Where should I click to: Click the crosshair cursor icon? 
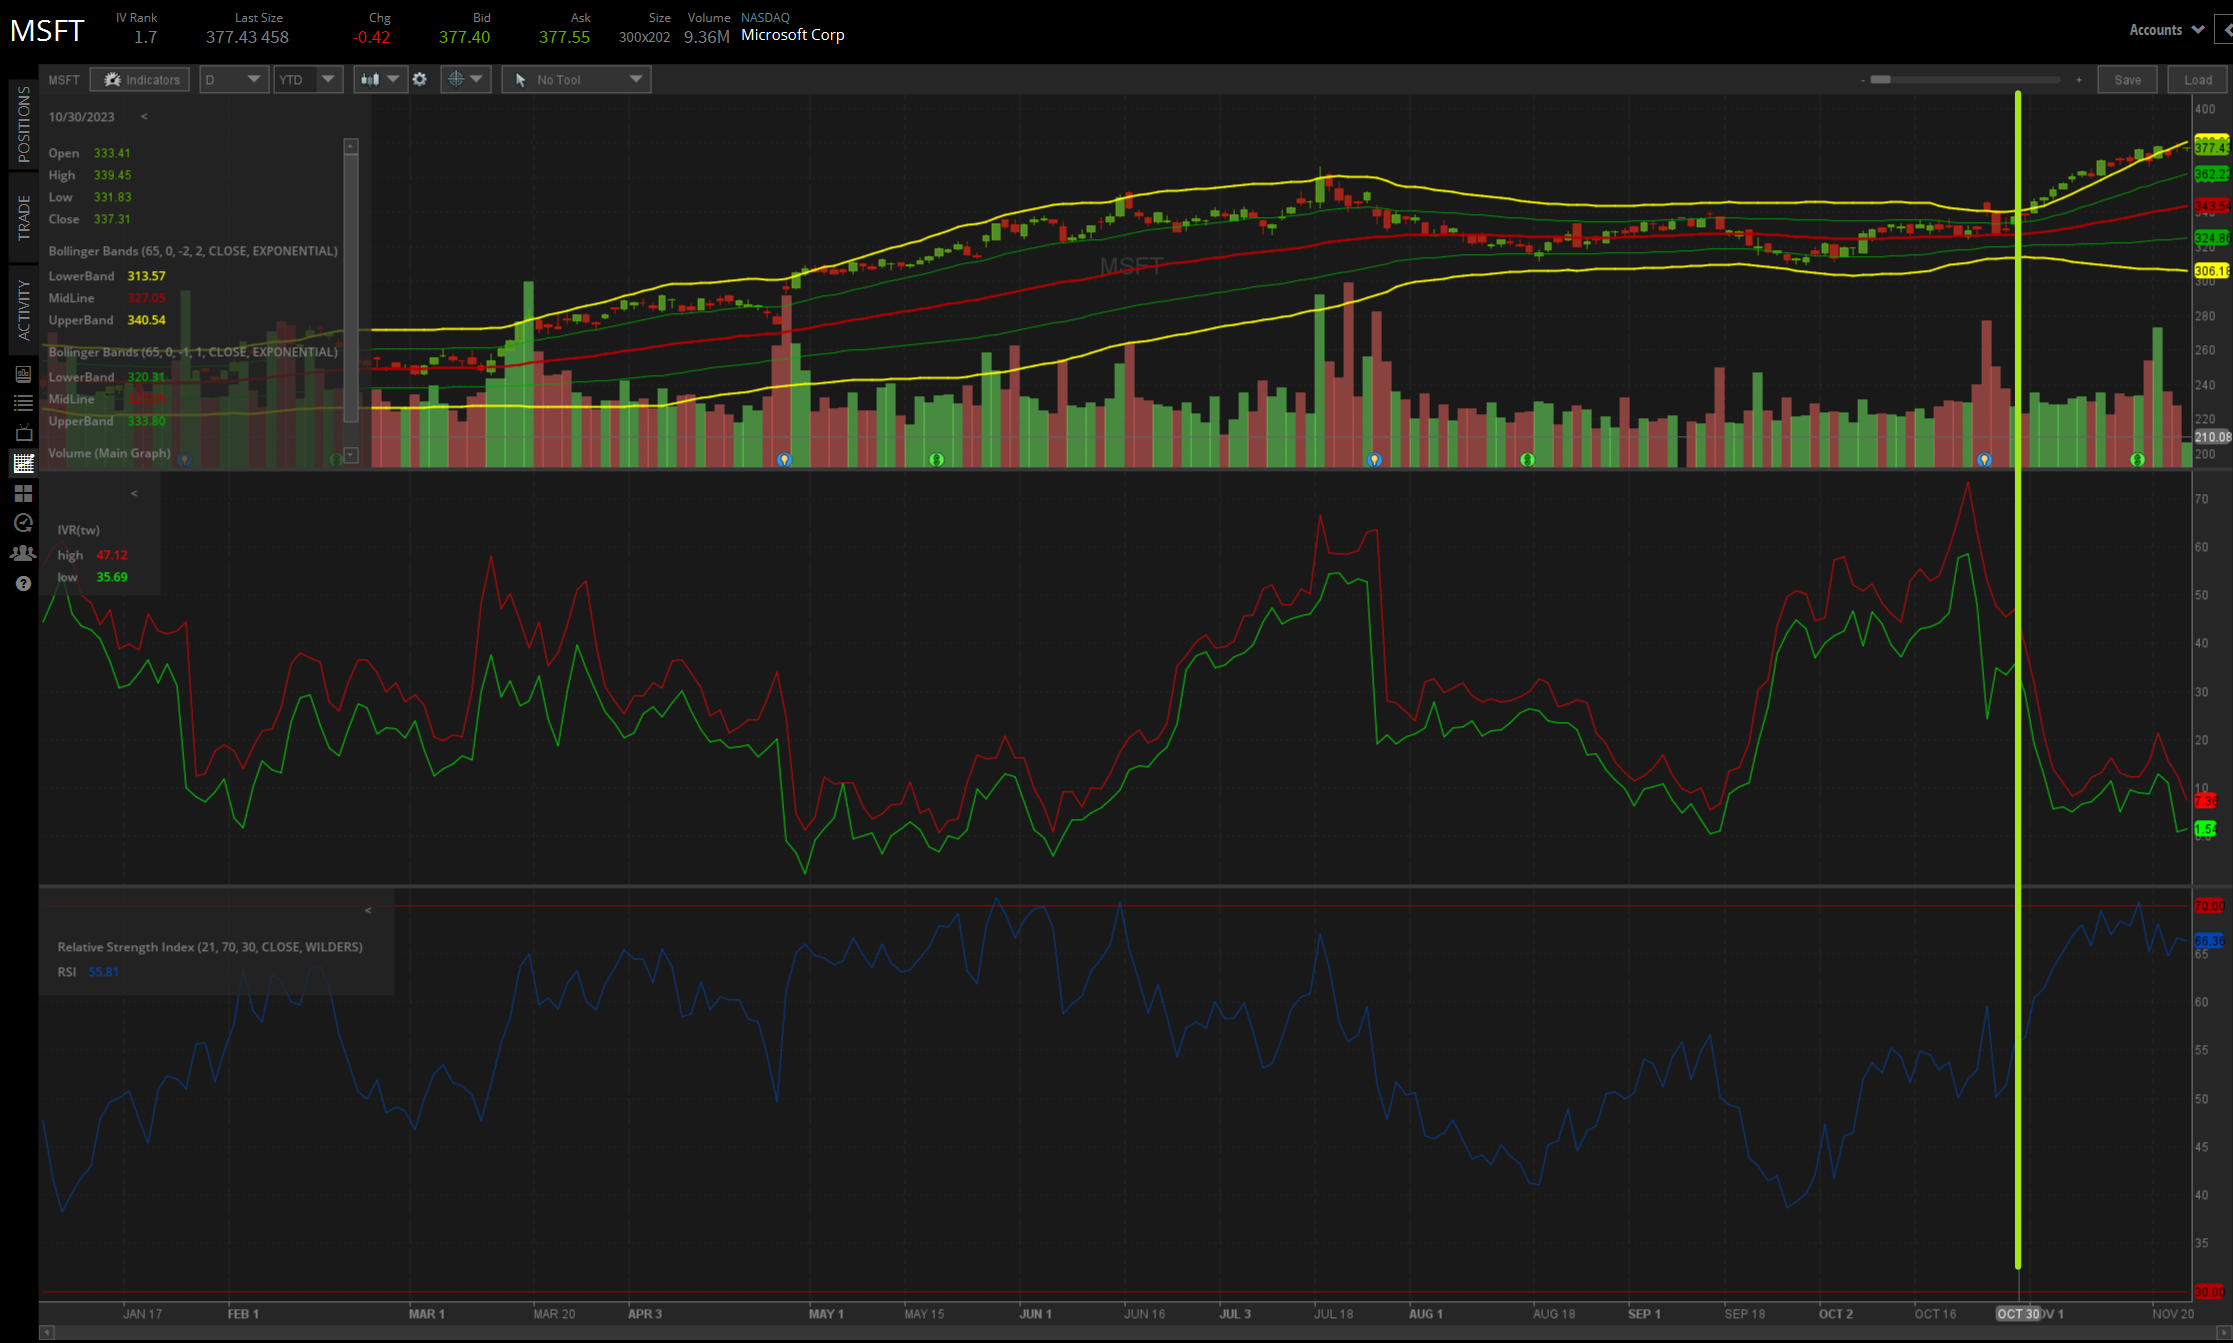click(456, 80)
